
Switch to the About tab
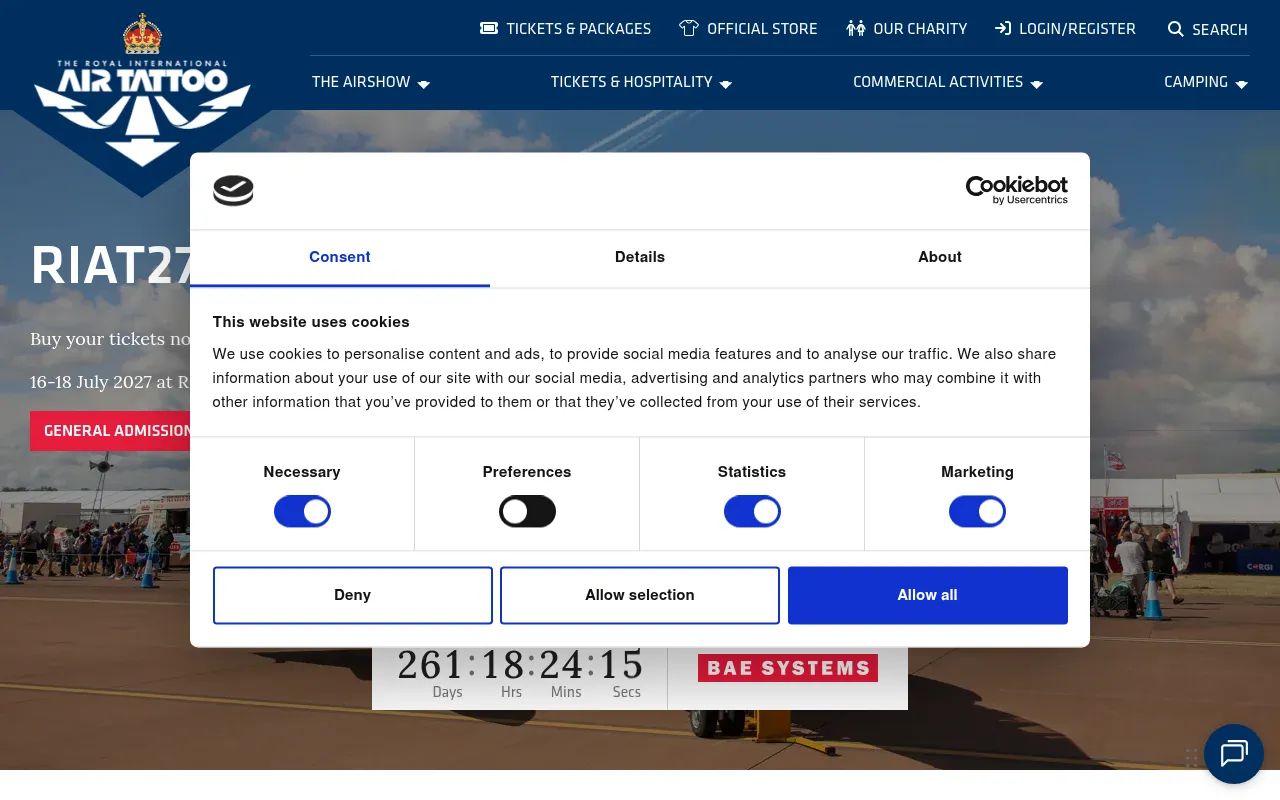[x=940, y=257]
